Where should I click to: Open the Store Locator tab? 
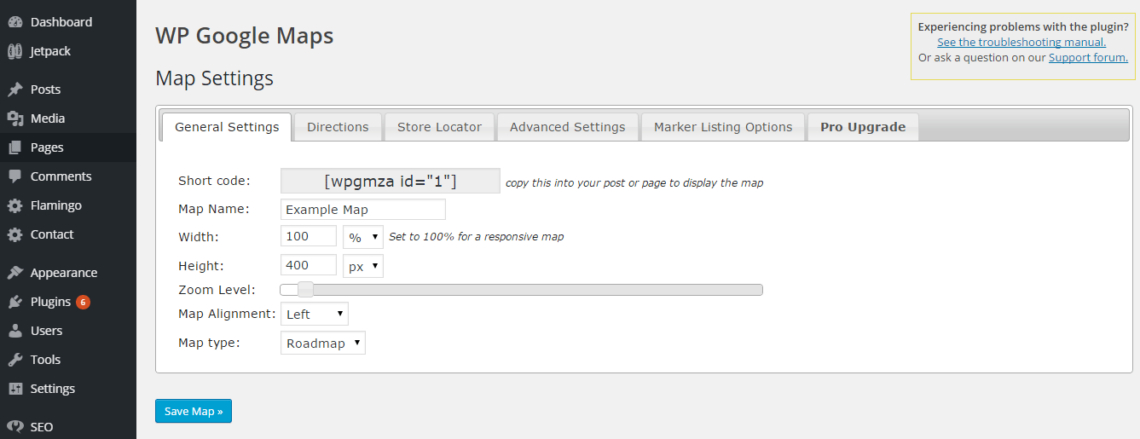[439, 127]
